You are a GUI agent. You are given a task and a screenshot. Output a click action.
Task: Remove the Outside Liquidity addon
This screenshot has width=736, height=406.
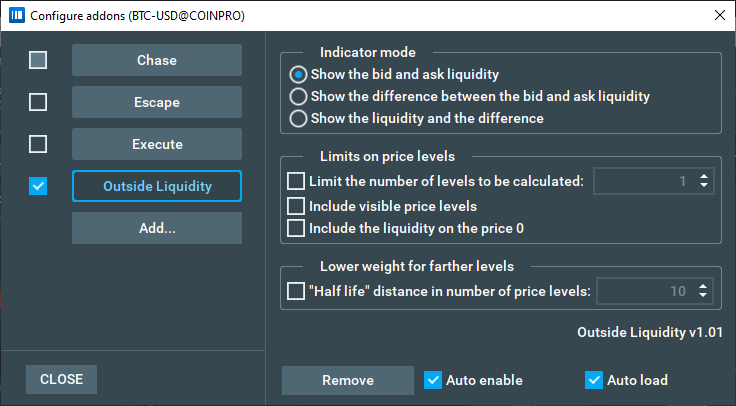pos(348,380)
